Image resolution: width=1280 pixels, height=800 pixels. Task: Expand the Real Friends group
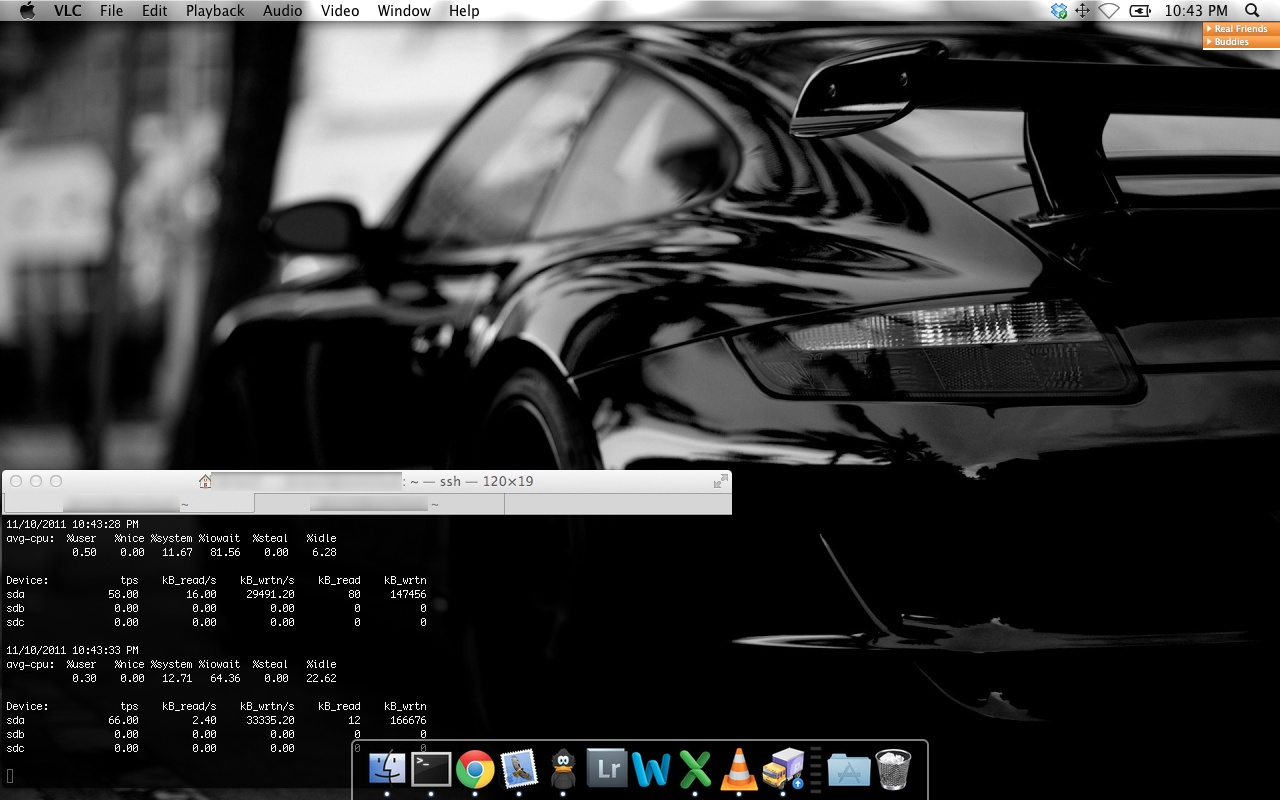pos(1241,29)
